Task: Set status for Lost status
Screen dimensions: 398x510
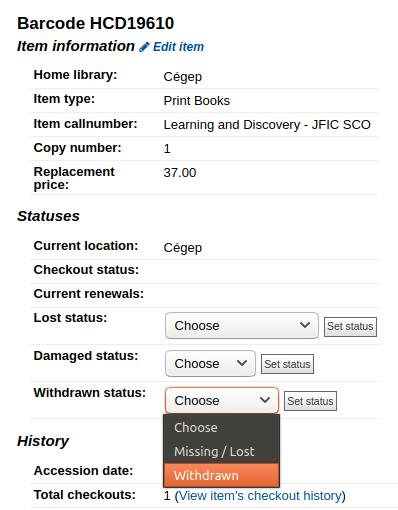Action: (350, 327)
